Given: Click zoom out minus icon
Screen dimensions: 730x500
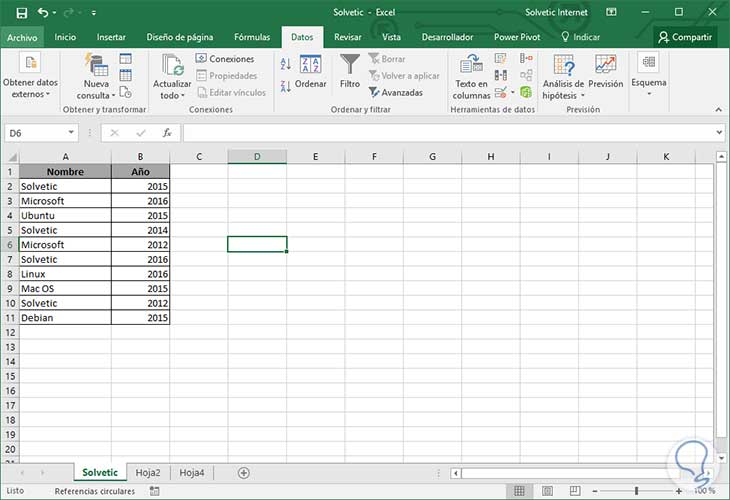Looking at the screenshot, I should pyautogui.click(x=595, y=491).
